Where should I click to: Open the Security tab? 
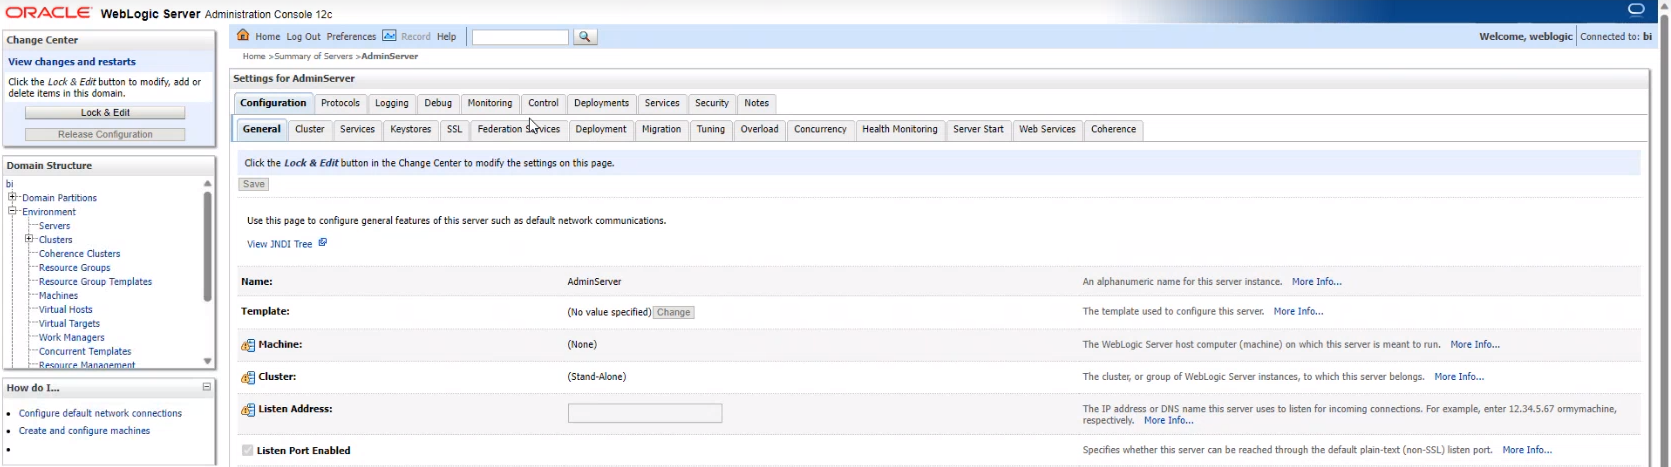(x=712, y=103)
